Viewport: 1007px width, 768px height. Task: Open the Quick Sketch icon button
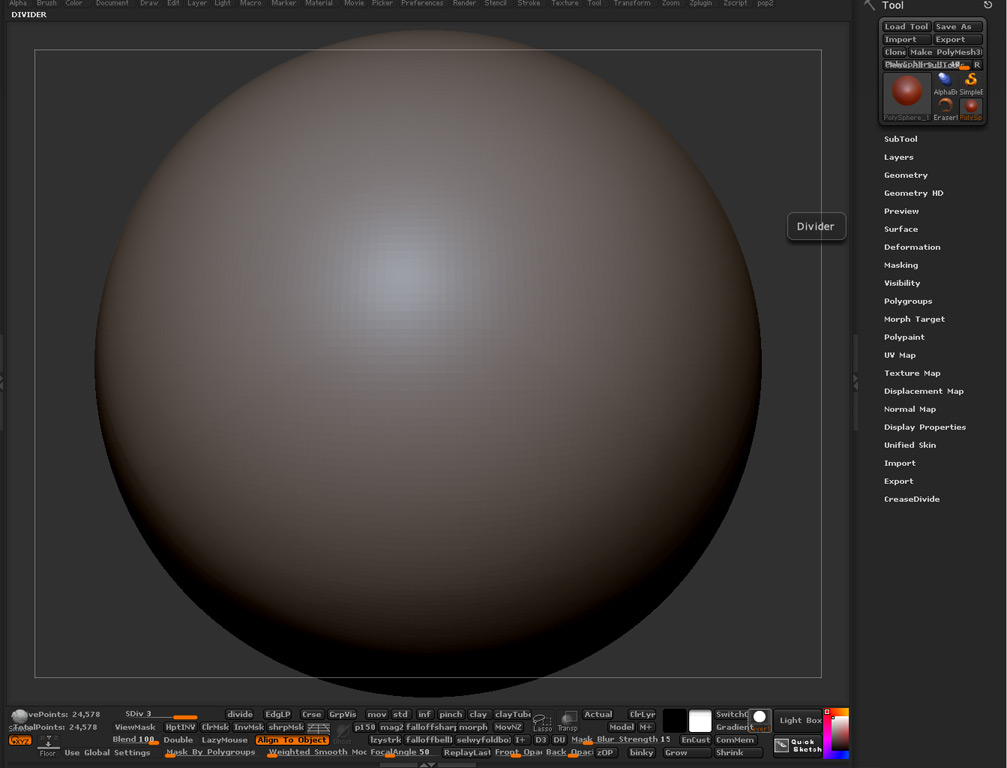pyautogui.click(x=798, y=746)
